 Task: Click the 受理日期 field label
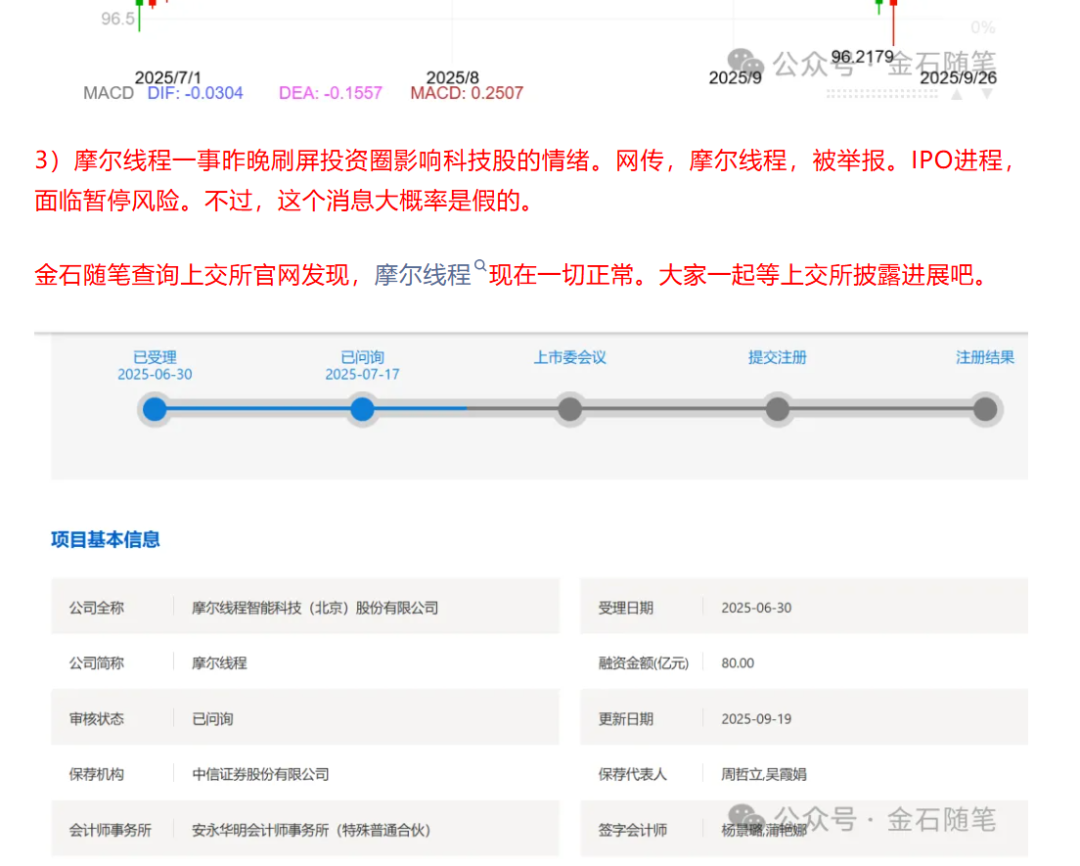tap(625, 608)
